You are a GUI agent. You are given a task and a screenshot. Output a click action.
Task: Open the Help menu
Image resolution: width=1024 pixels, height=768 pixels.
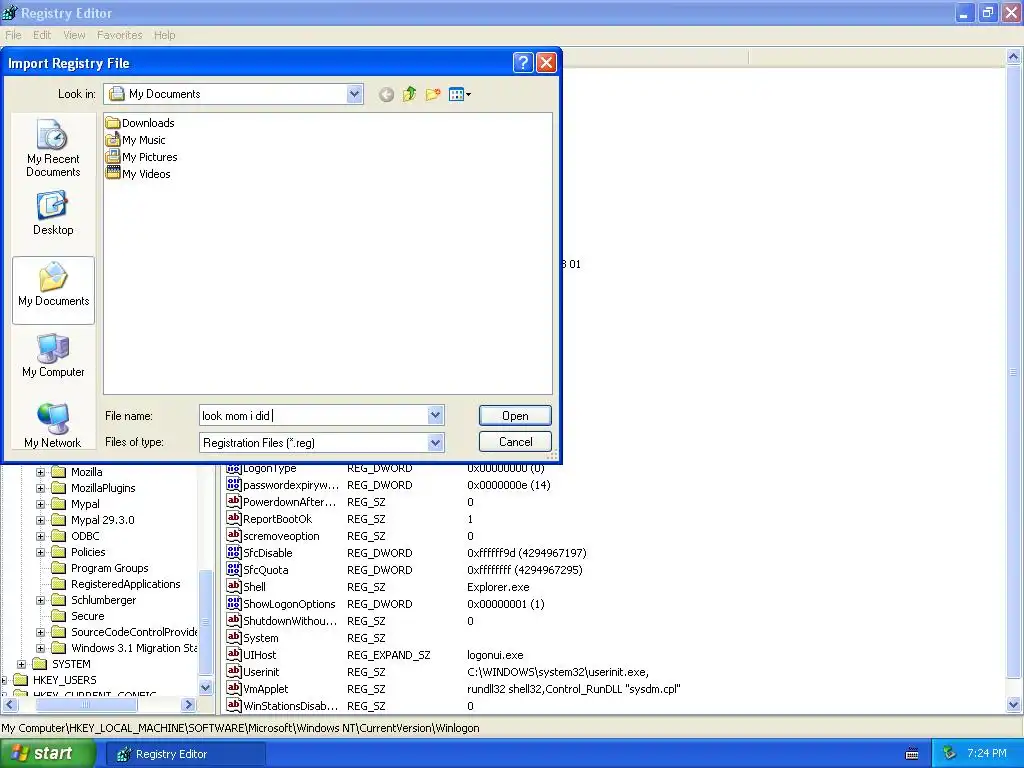tap(165, 35)
